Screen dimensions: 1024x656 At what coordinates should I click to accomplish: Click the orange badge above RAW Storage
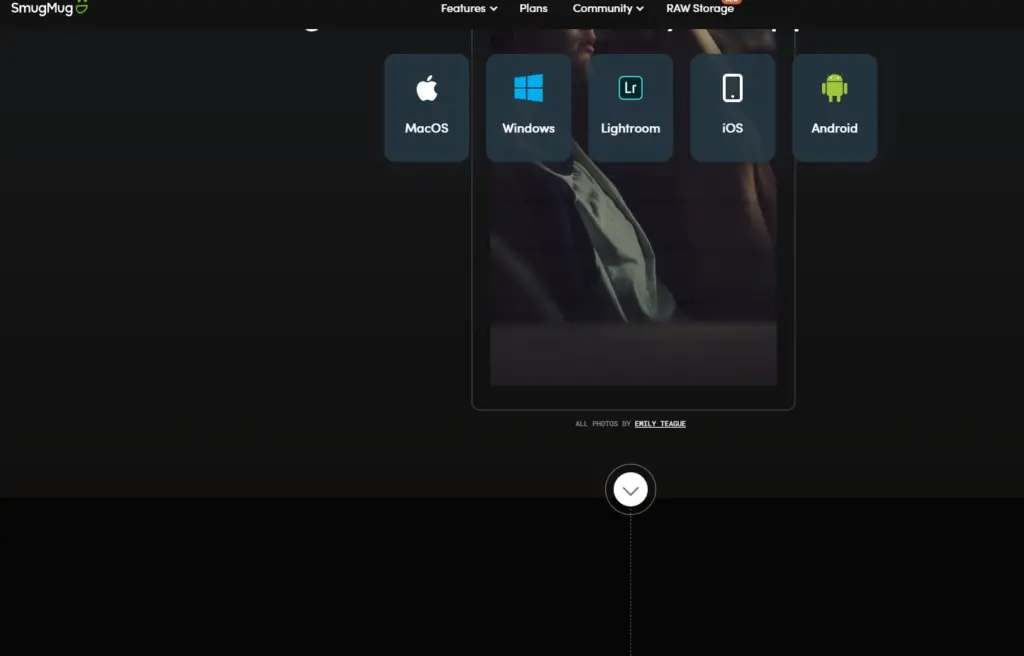click(x=730, y=2)
